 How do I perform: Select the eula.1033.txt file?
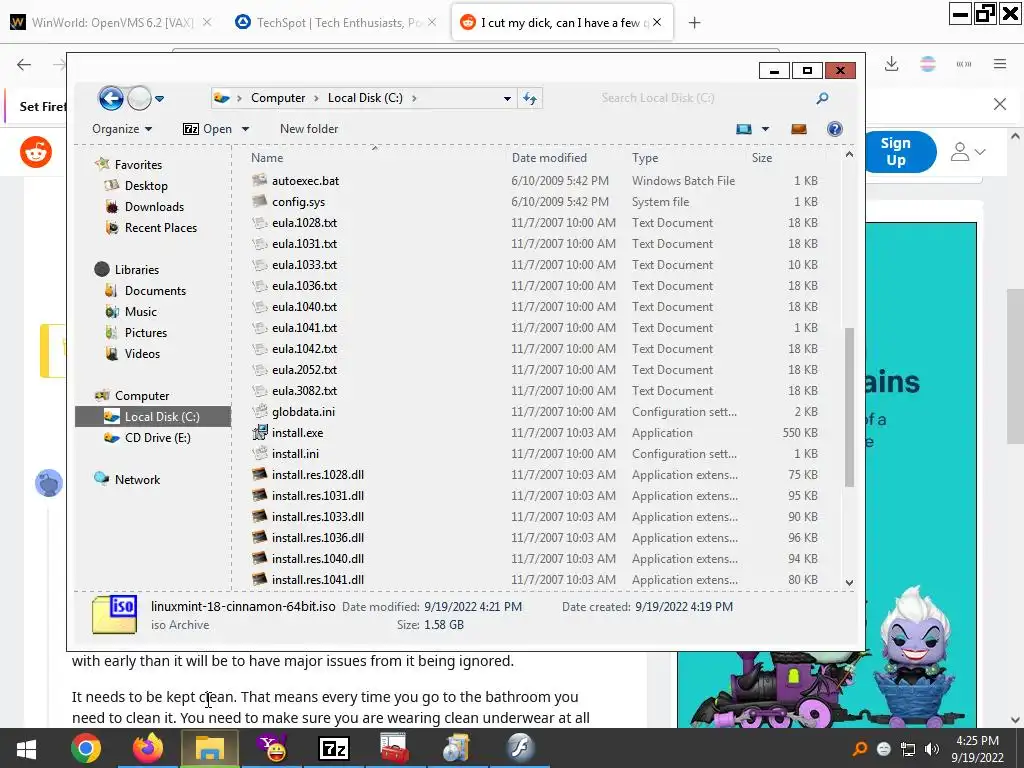(304, 264)
